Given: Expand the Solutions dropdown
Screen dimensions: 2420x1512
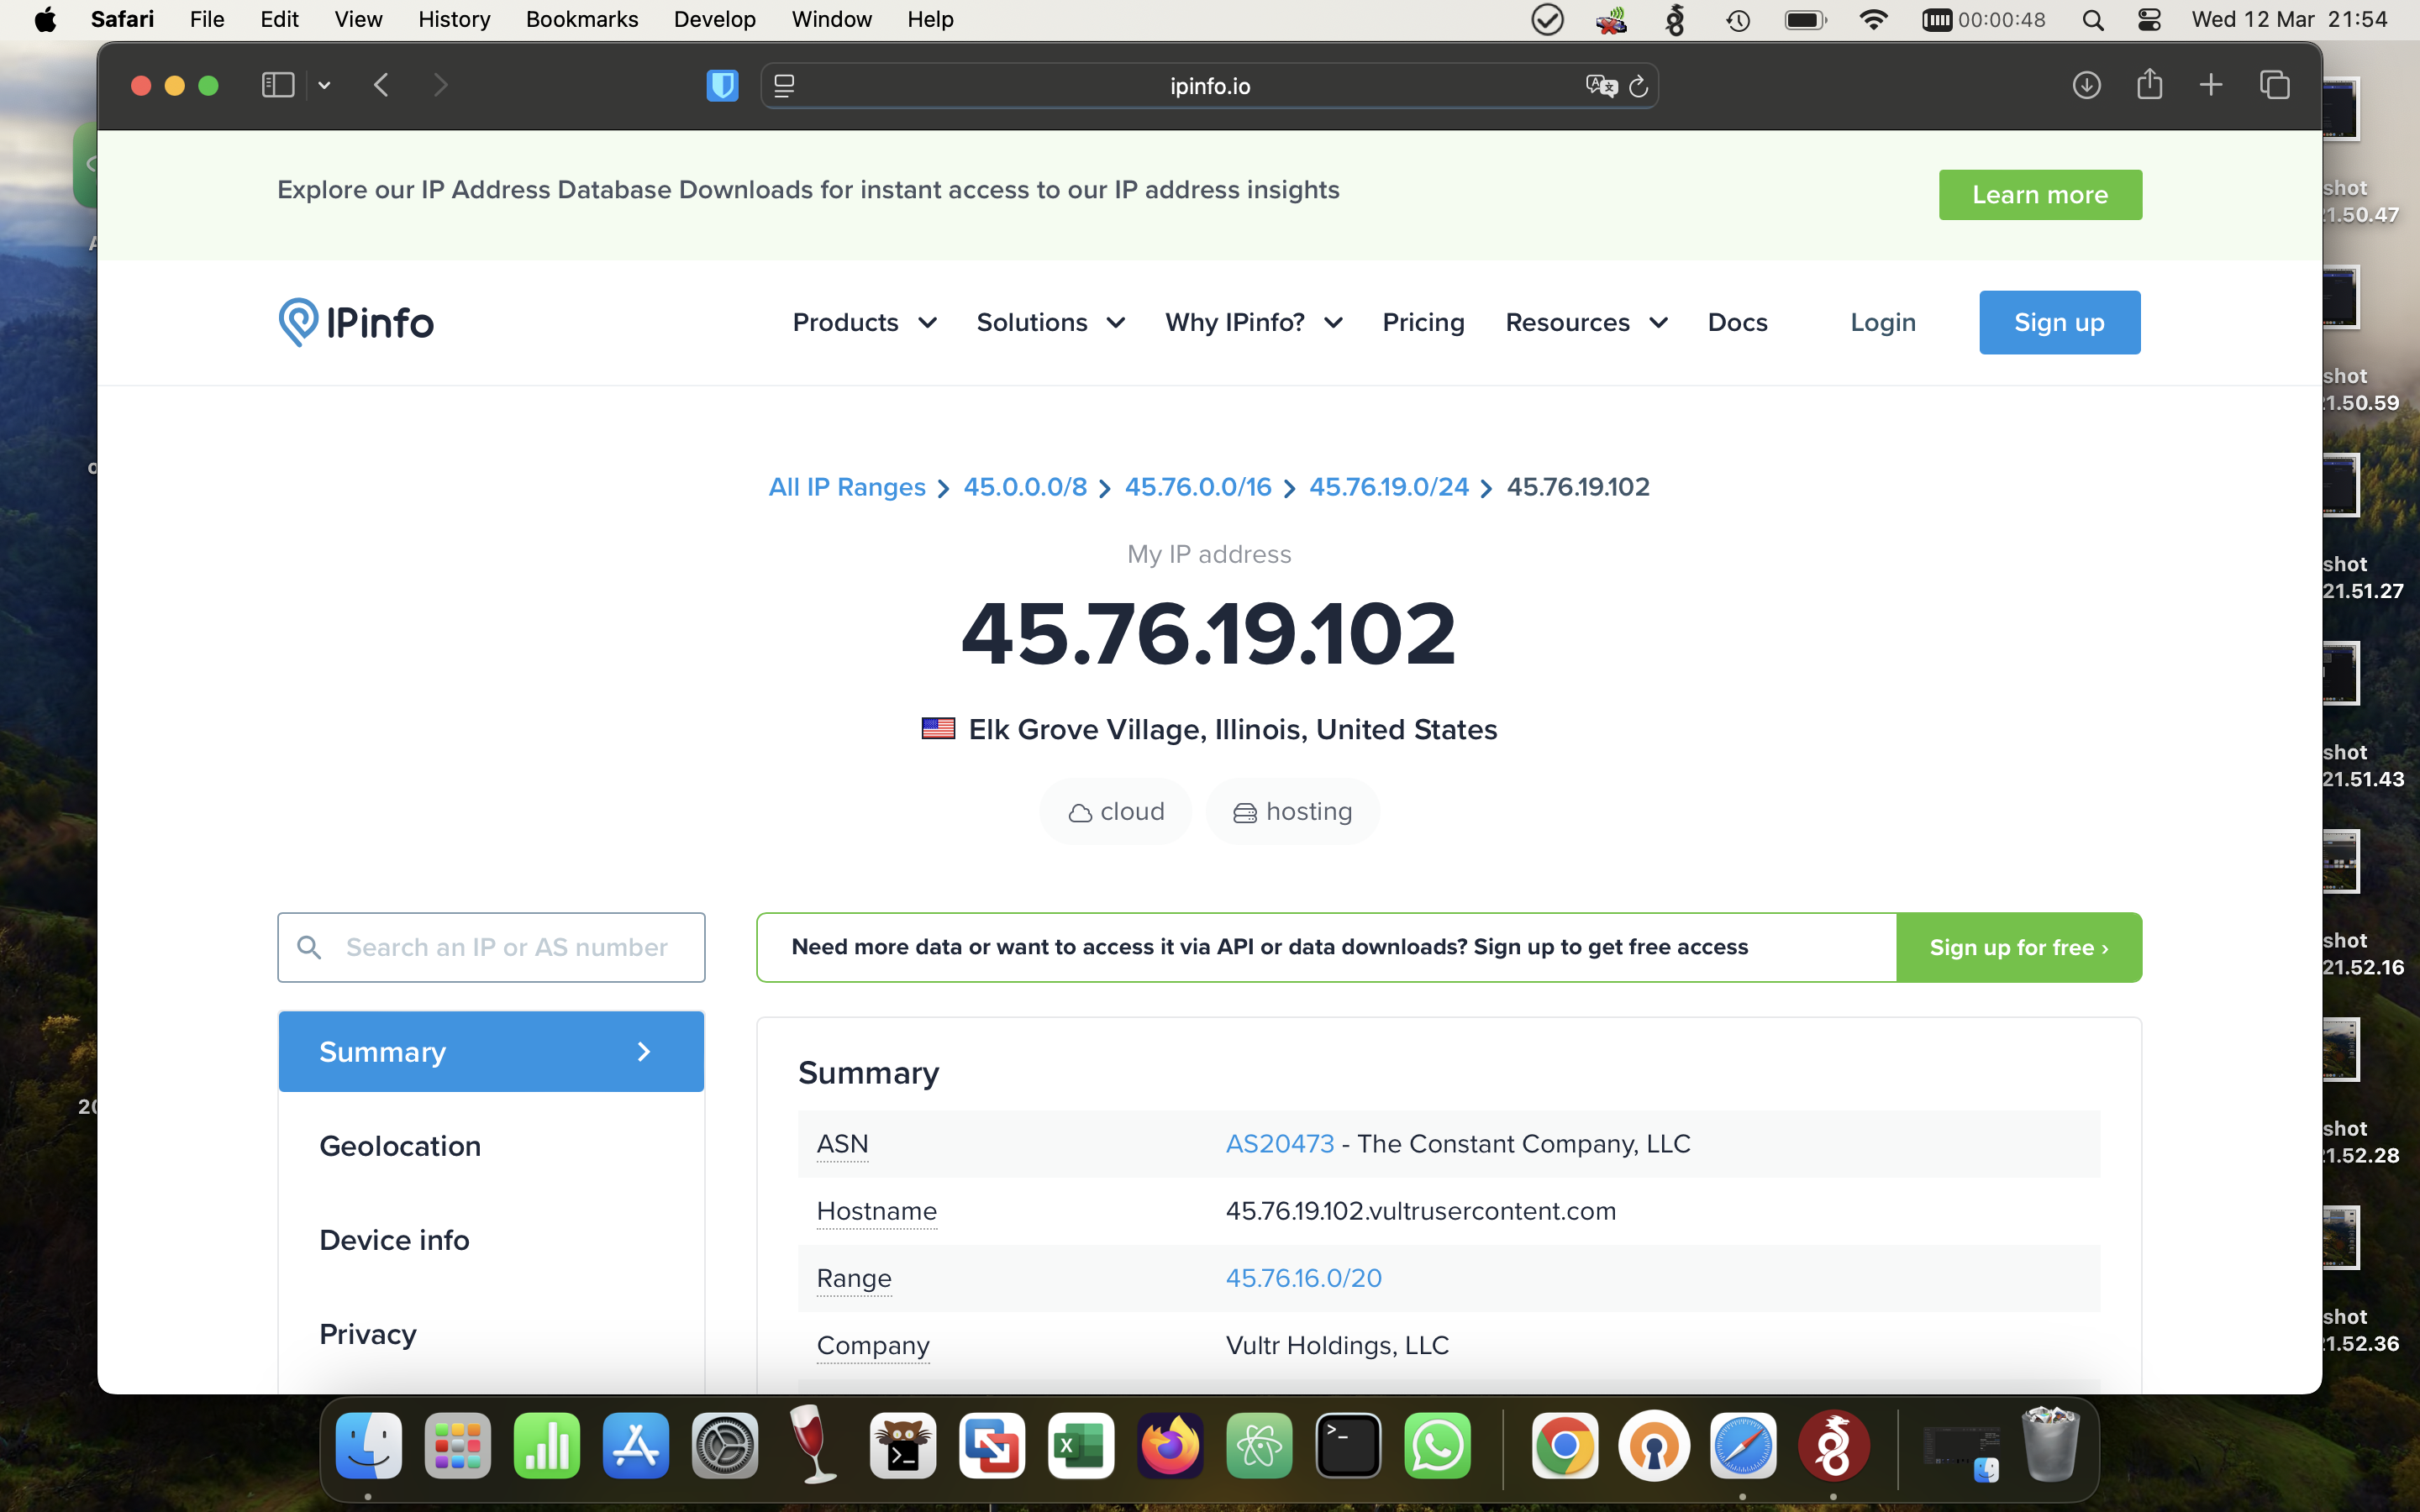Looking at the screenshot, I should tap(1051, 322).
